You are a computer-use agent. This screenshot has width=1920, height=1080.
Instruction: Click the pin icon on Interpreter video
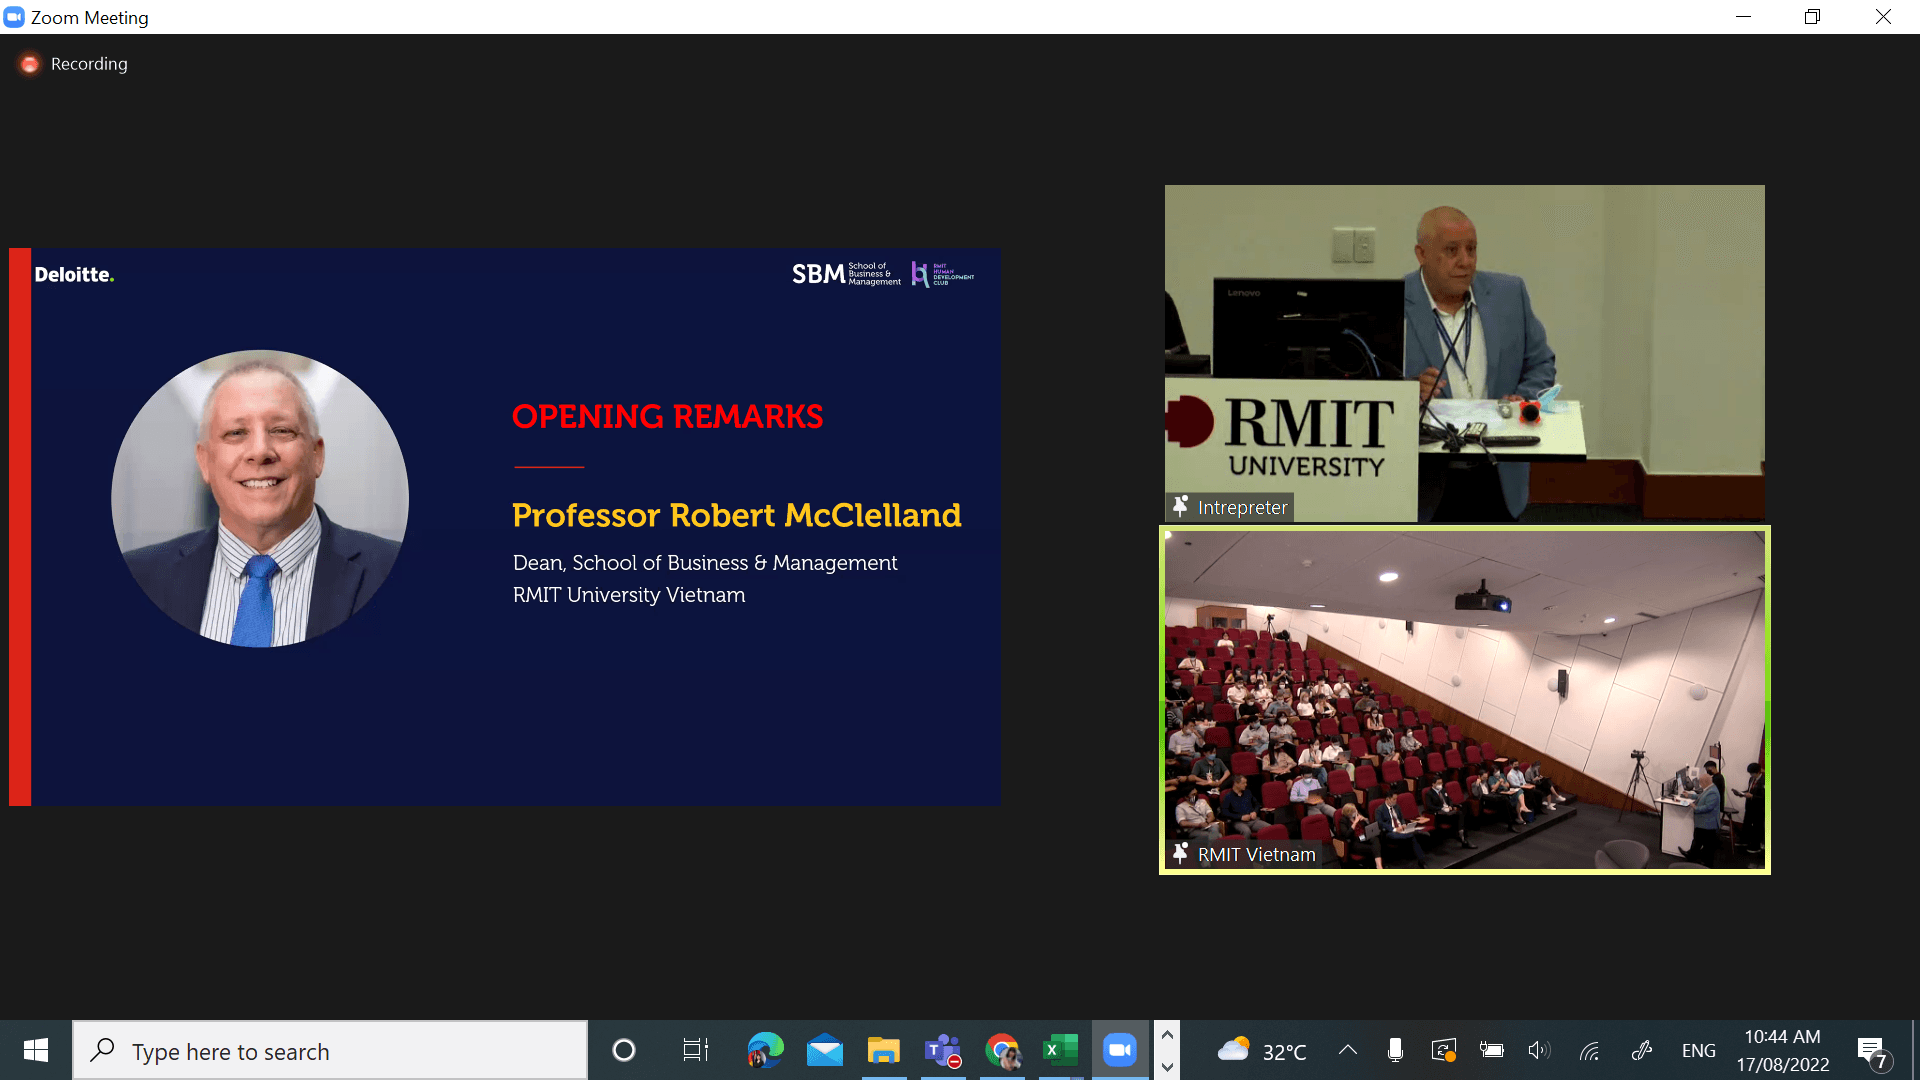pos(1181,507)
